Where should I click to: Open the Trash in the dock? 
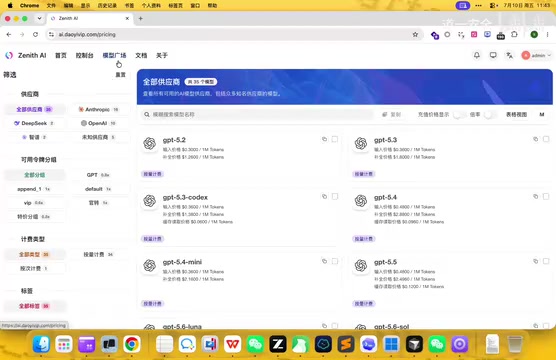click(515, 344)
